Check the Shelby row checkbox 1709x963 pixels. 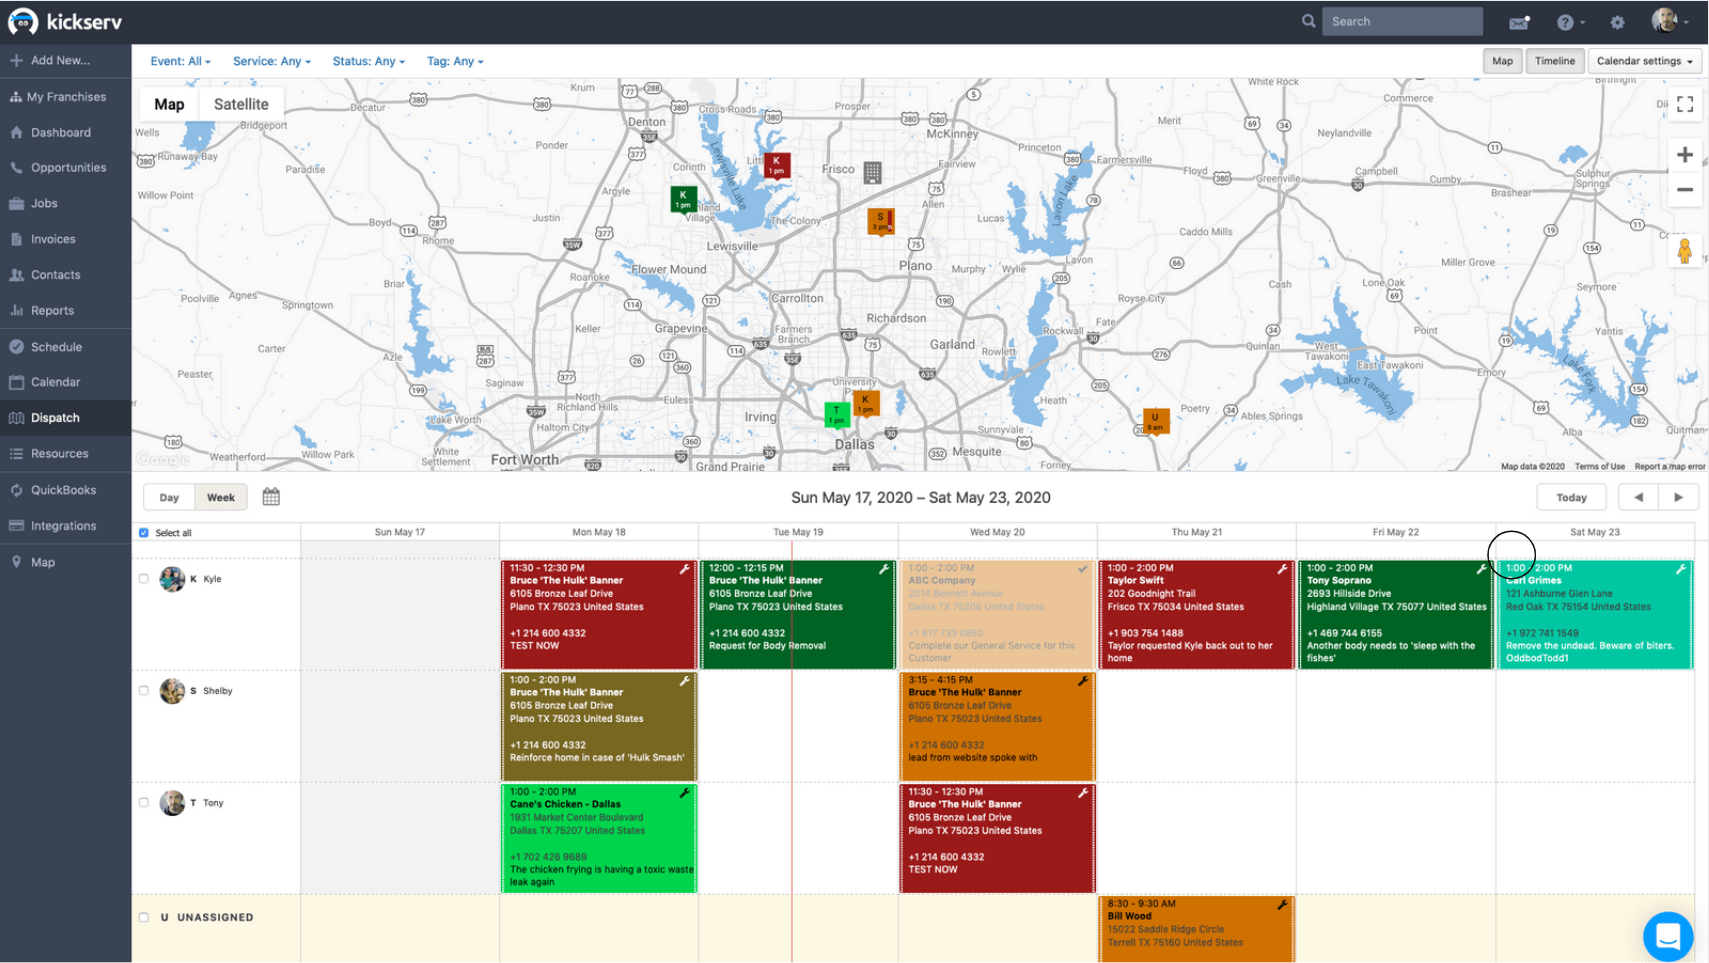pyautogui.click(x=144, y=691)
